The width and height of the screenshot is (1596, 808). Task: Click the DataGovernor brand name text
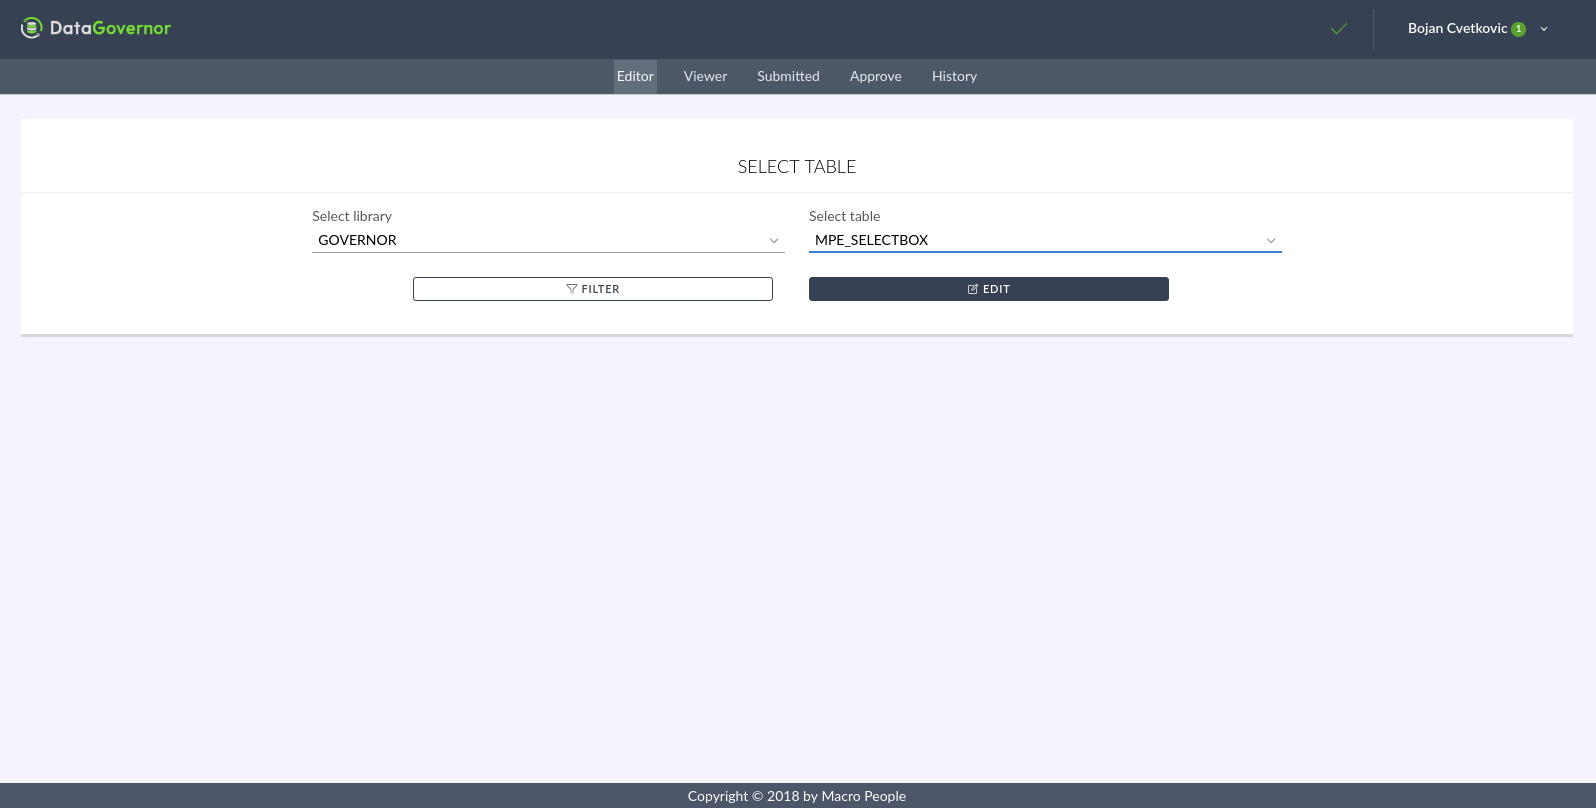point(111,28)
